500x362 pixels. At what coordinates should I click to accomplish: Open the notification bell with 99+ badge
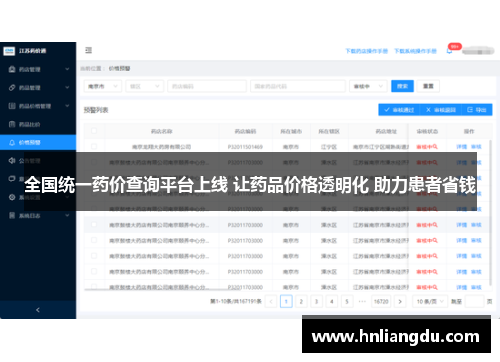(449, 51)
